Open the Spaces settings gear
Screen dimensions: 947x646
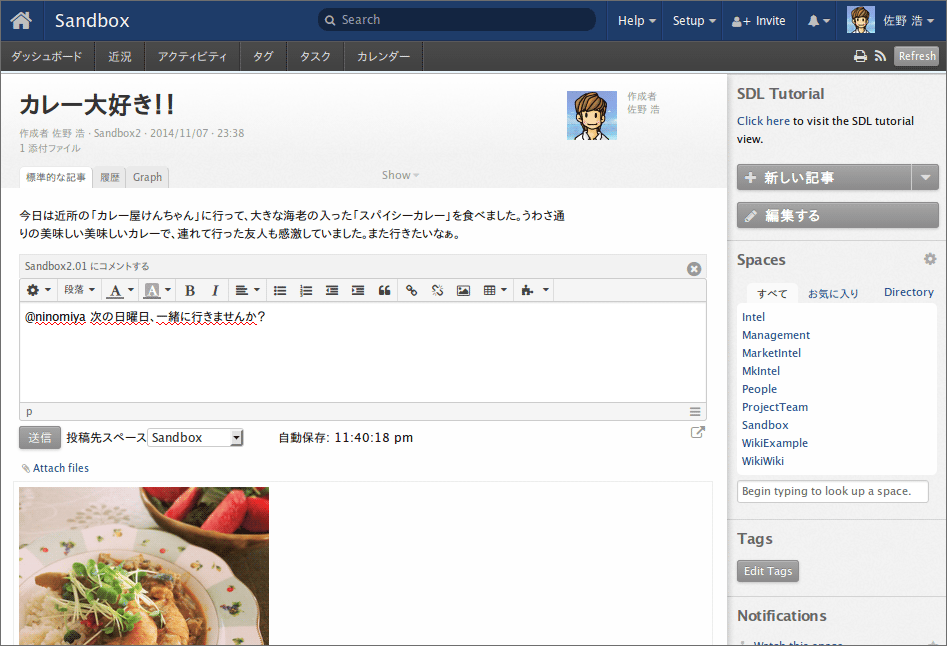click(930, 259)
